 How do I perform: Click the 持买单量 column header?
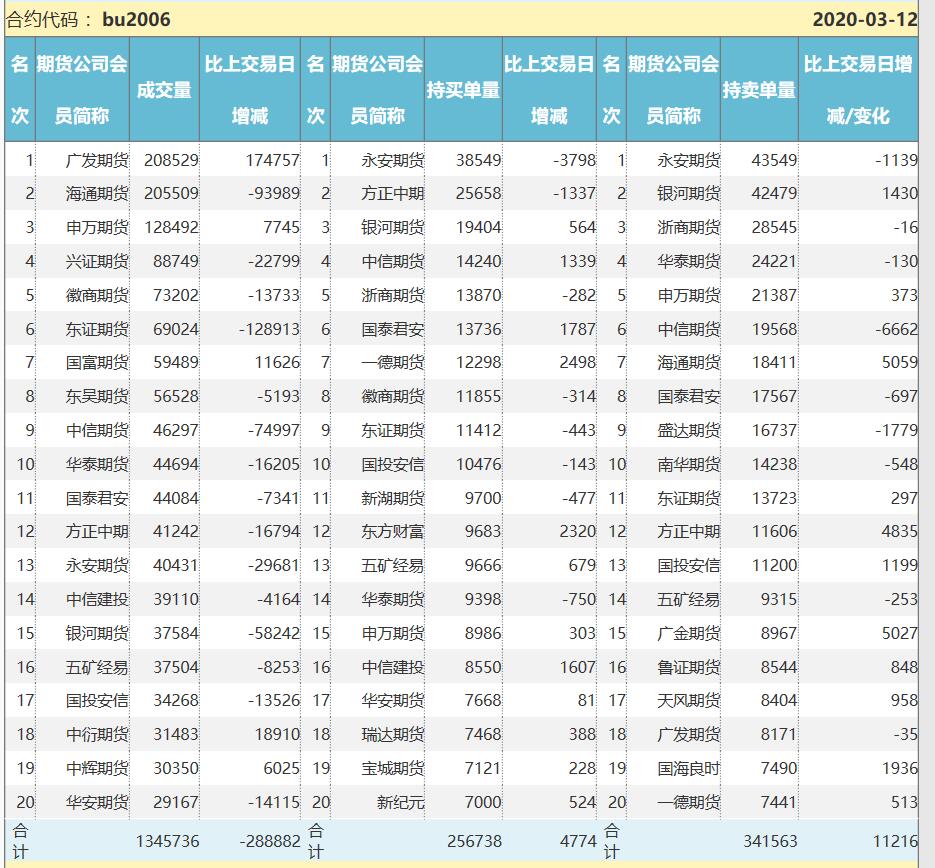(463, 90)
